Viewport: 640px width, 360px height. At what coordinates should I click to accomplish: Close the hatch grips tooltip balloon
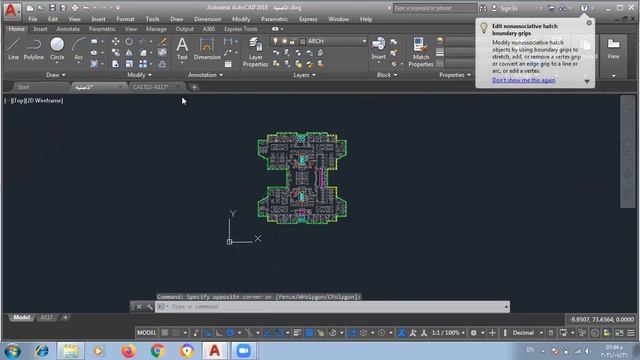coord(589,23)
